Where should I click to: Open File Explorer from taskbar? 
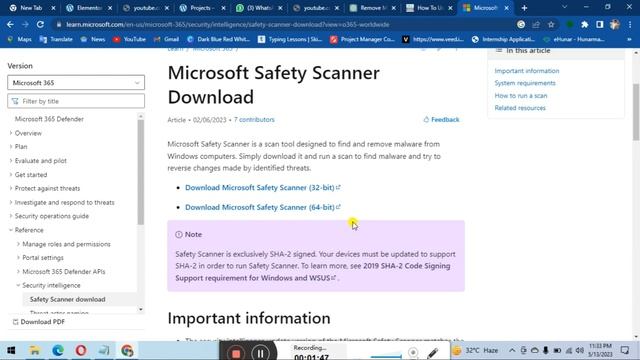tap(35, 351)
